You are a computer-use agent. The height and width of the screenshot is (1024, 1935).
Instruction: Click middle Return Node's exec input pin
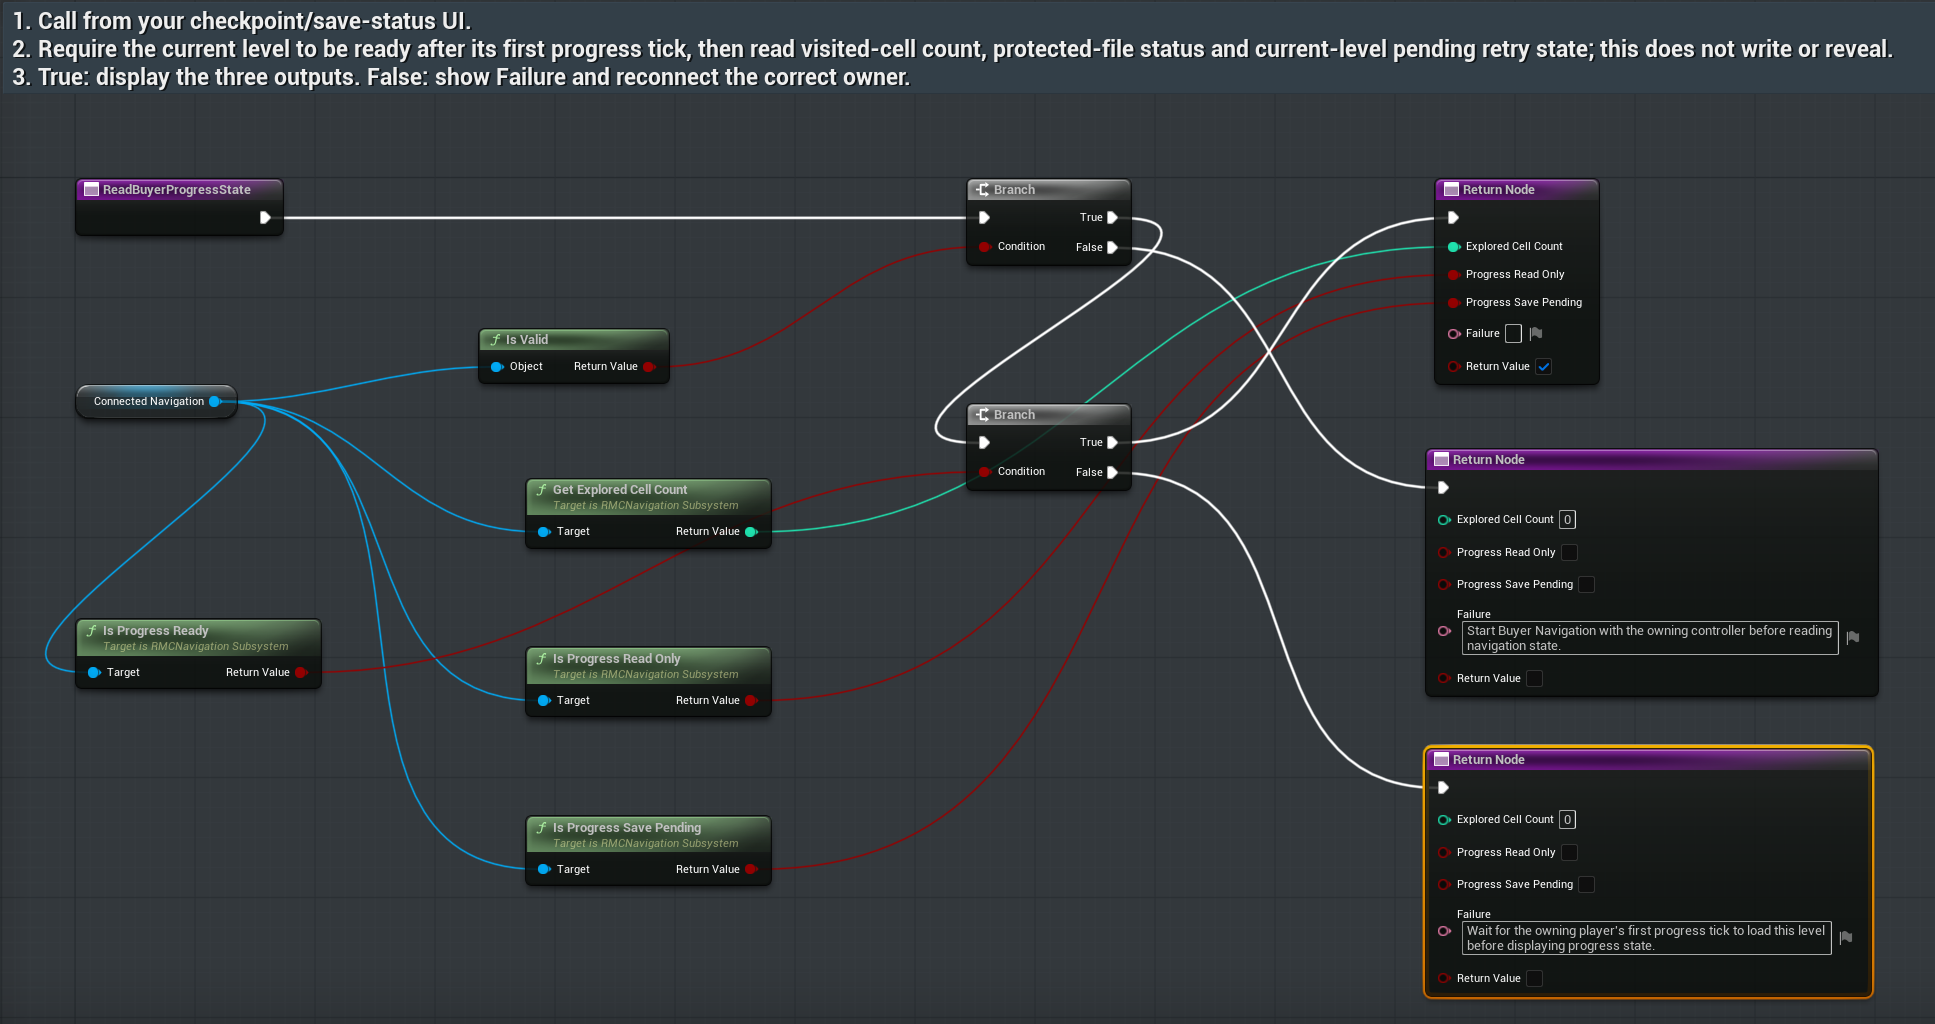coord(1443,488)
